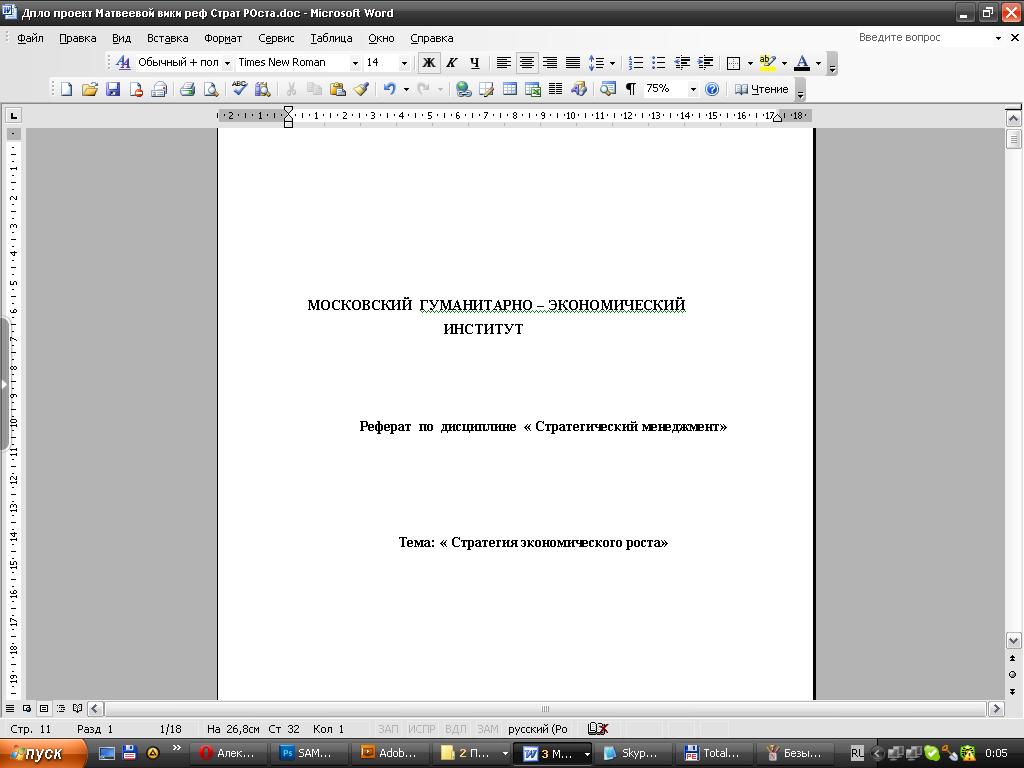Insert a table from the toolbar
1024x768 pixels.
[x=509, y=89]
